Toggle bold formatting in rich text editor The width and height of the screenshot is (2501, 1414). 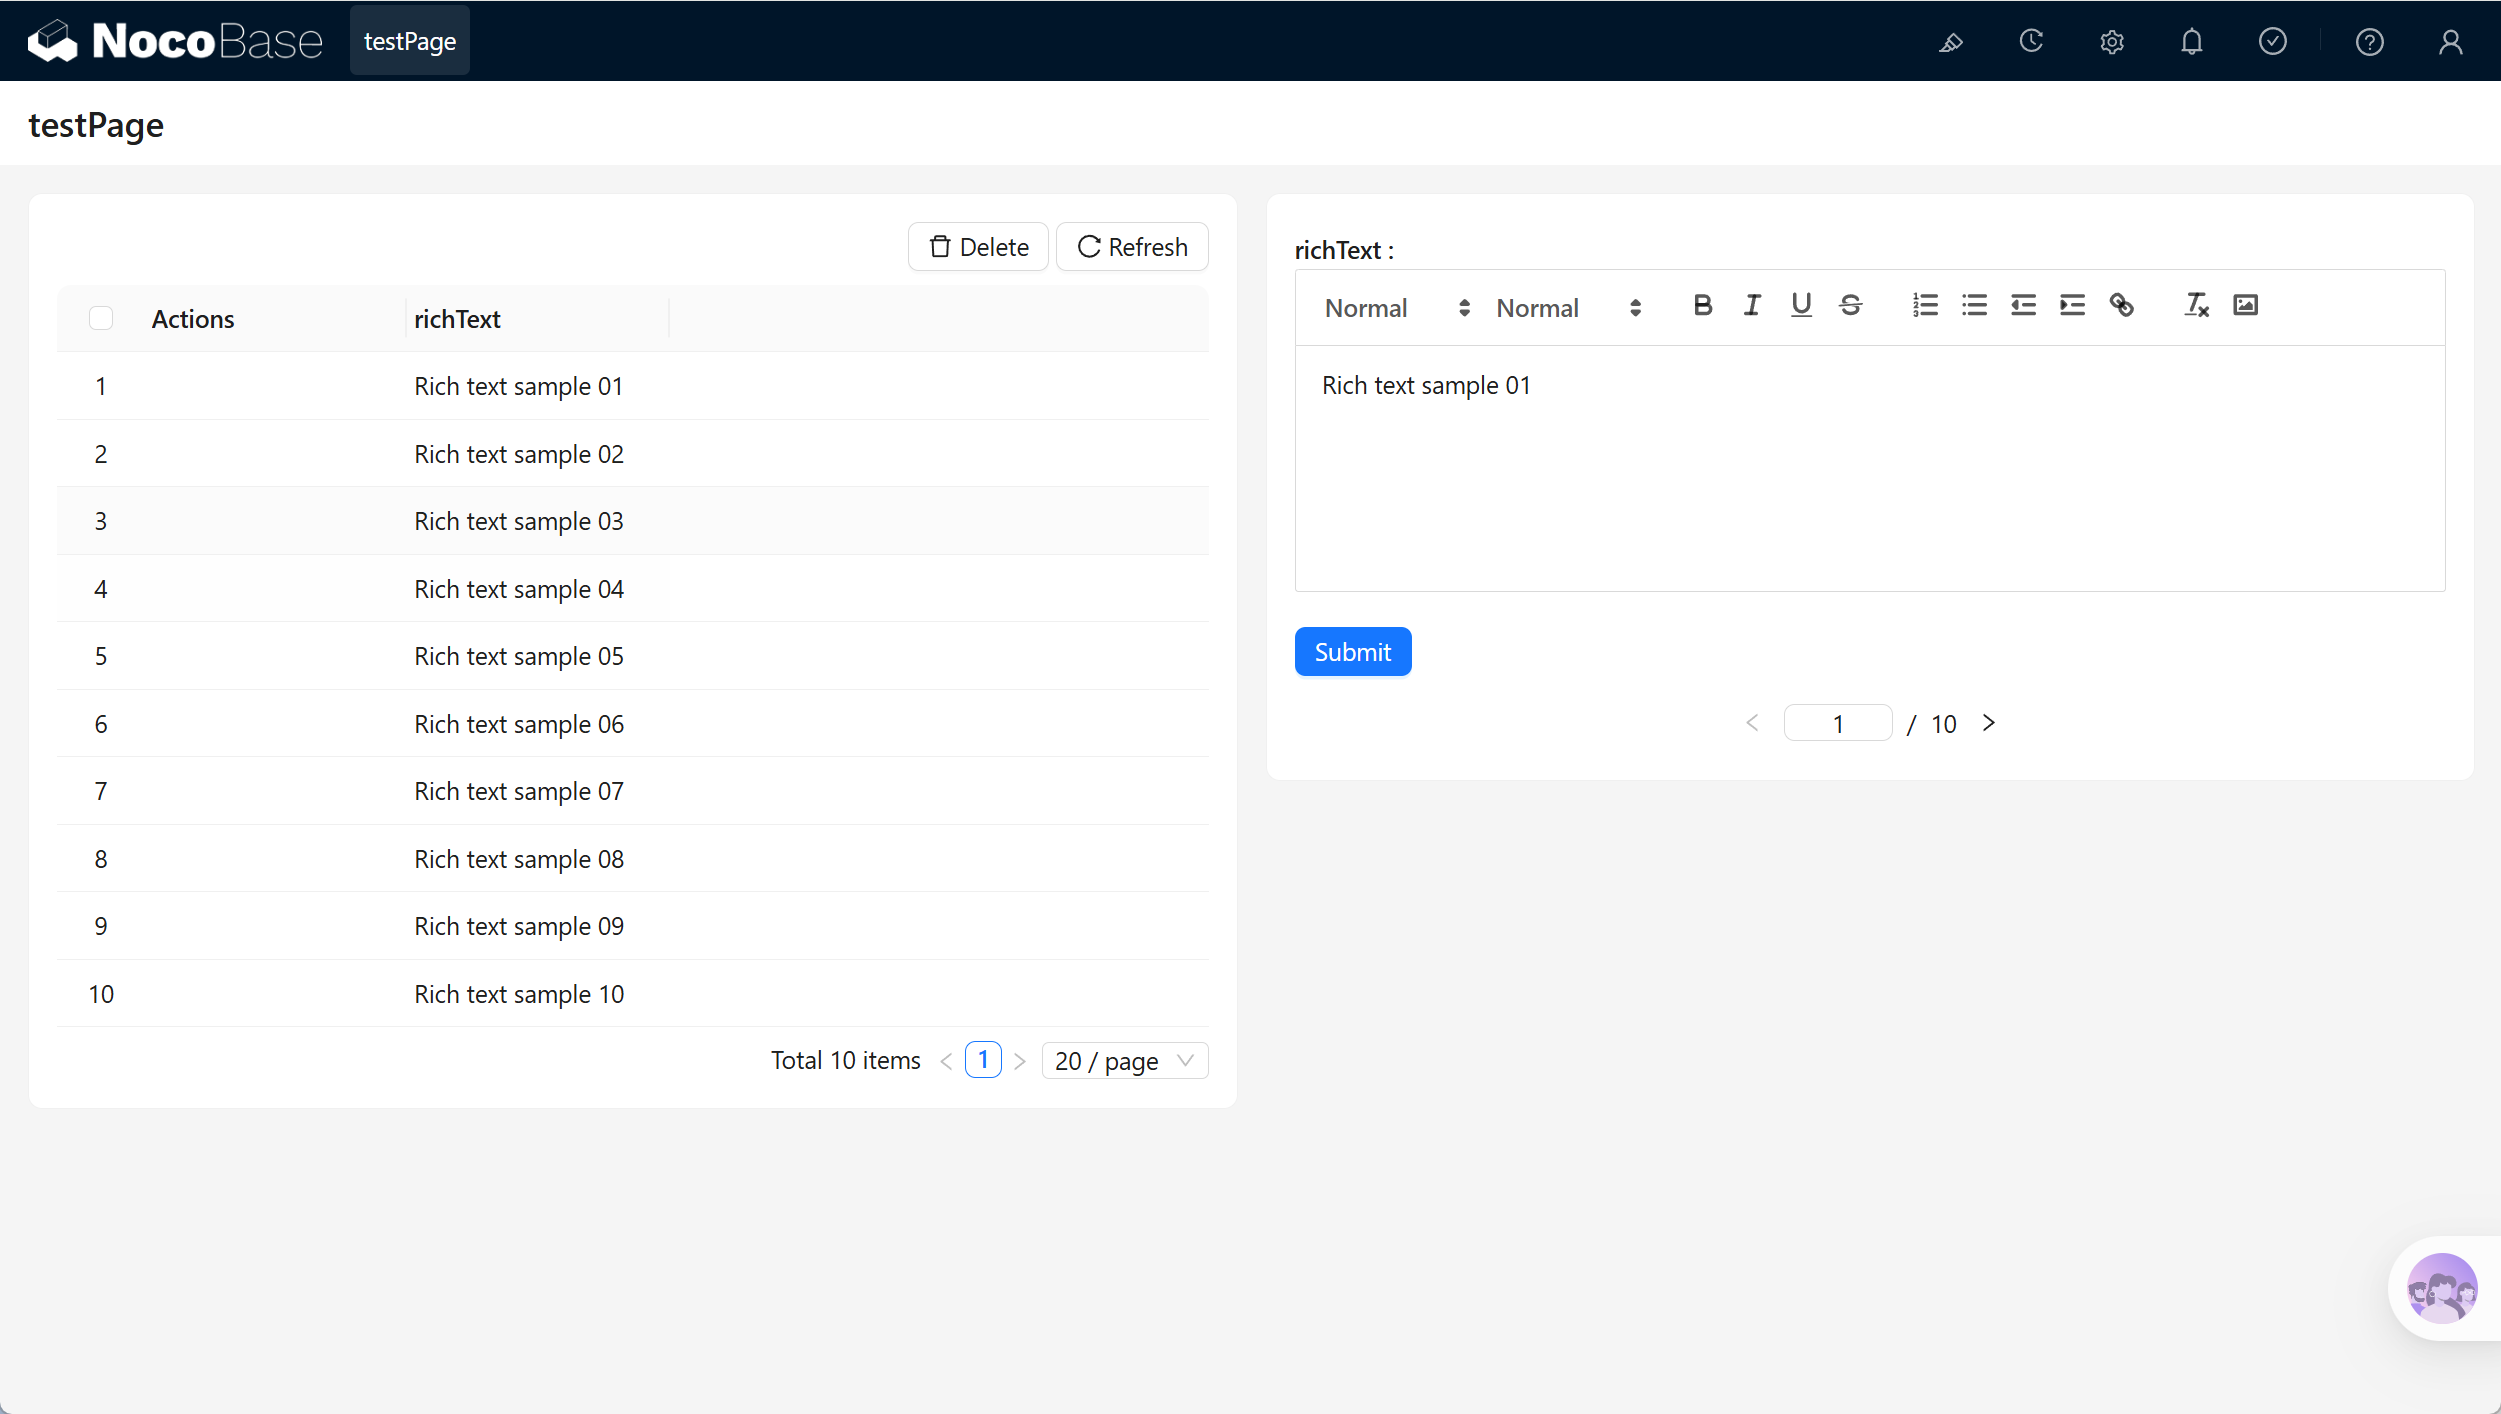pos(1702,306)
